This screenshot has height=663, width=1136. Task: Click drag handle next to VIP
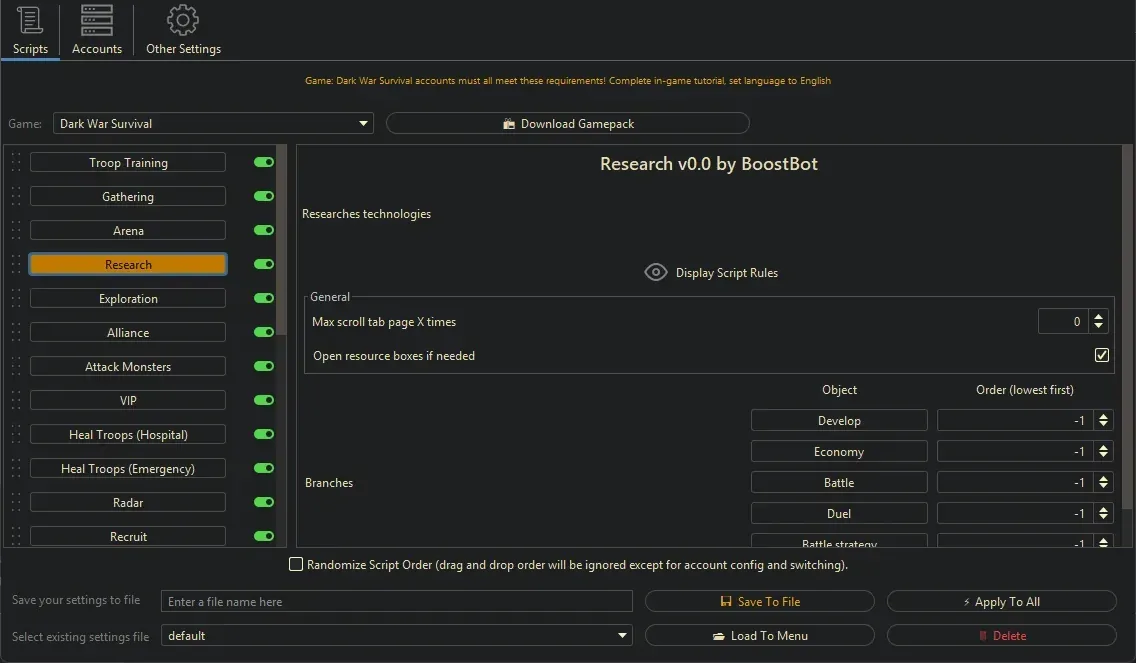click(x=16, y=401)
